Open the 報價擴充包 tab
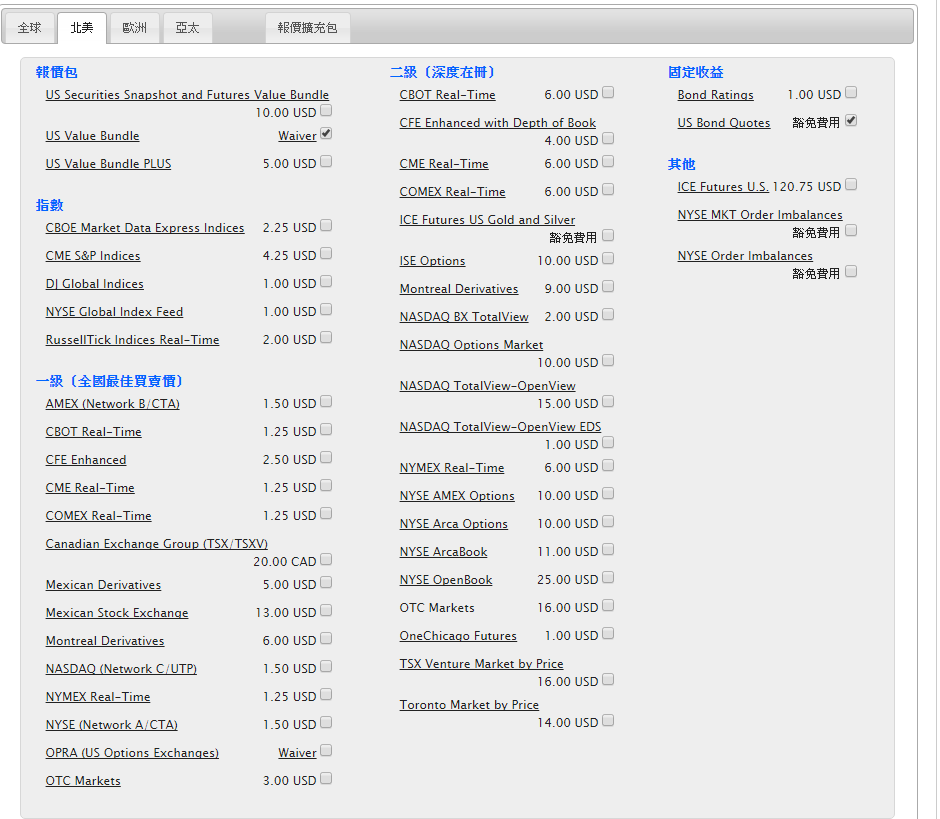The image size is (940, 819). coord(308,28)
